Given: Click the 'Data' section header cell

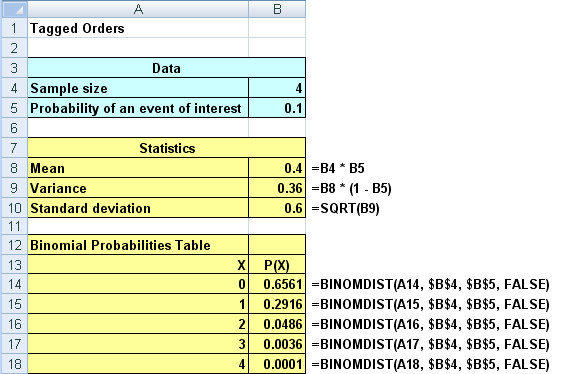Looking at the screenshot, I should click(x=166, y=68).
